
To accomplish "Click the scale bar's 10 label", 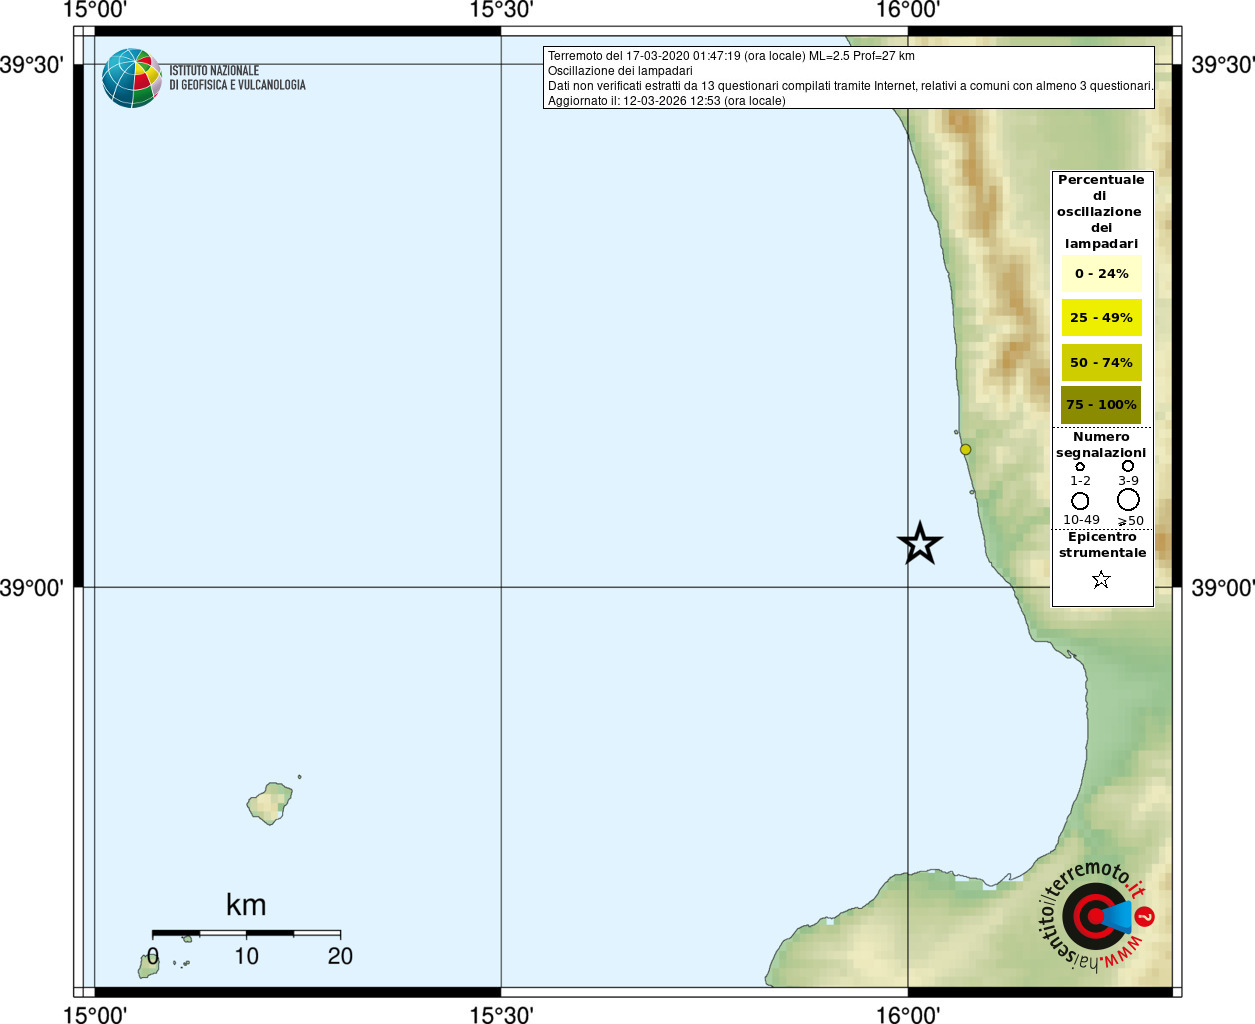I will pyautogui.click(x=246, y=956).
